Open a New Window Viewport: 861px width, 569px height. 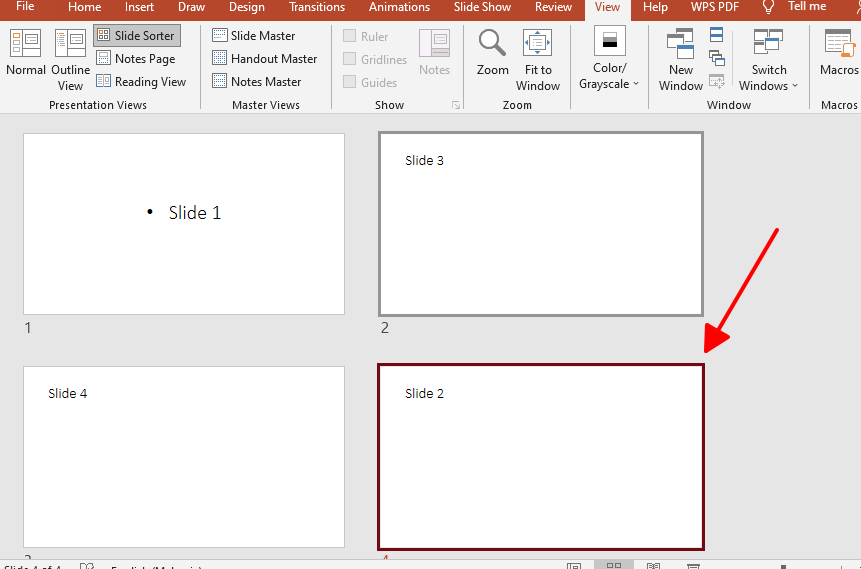pos(681,59)
